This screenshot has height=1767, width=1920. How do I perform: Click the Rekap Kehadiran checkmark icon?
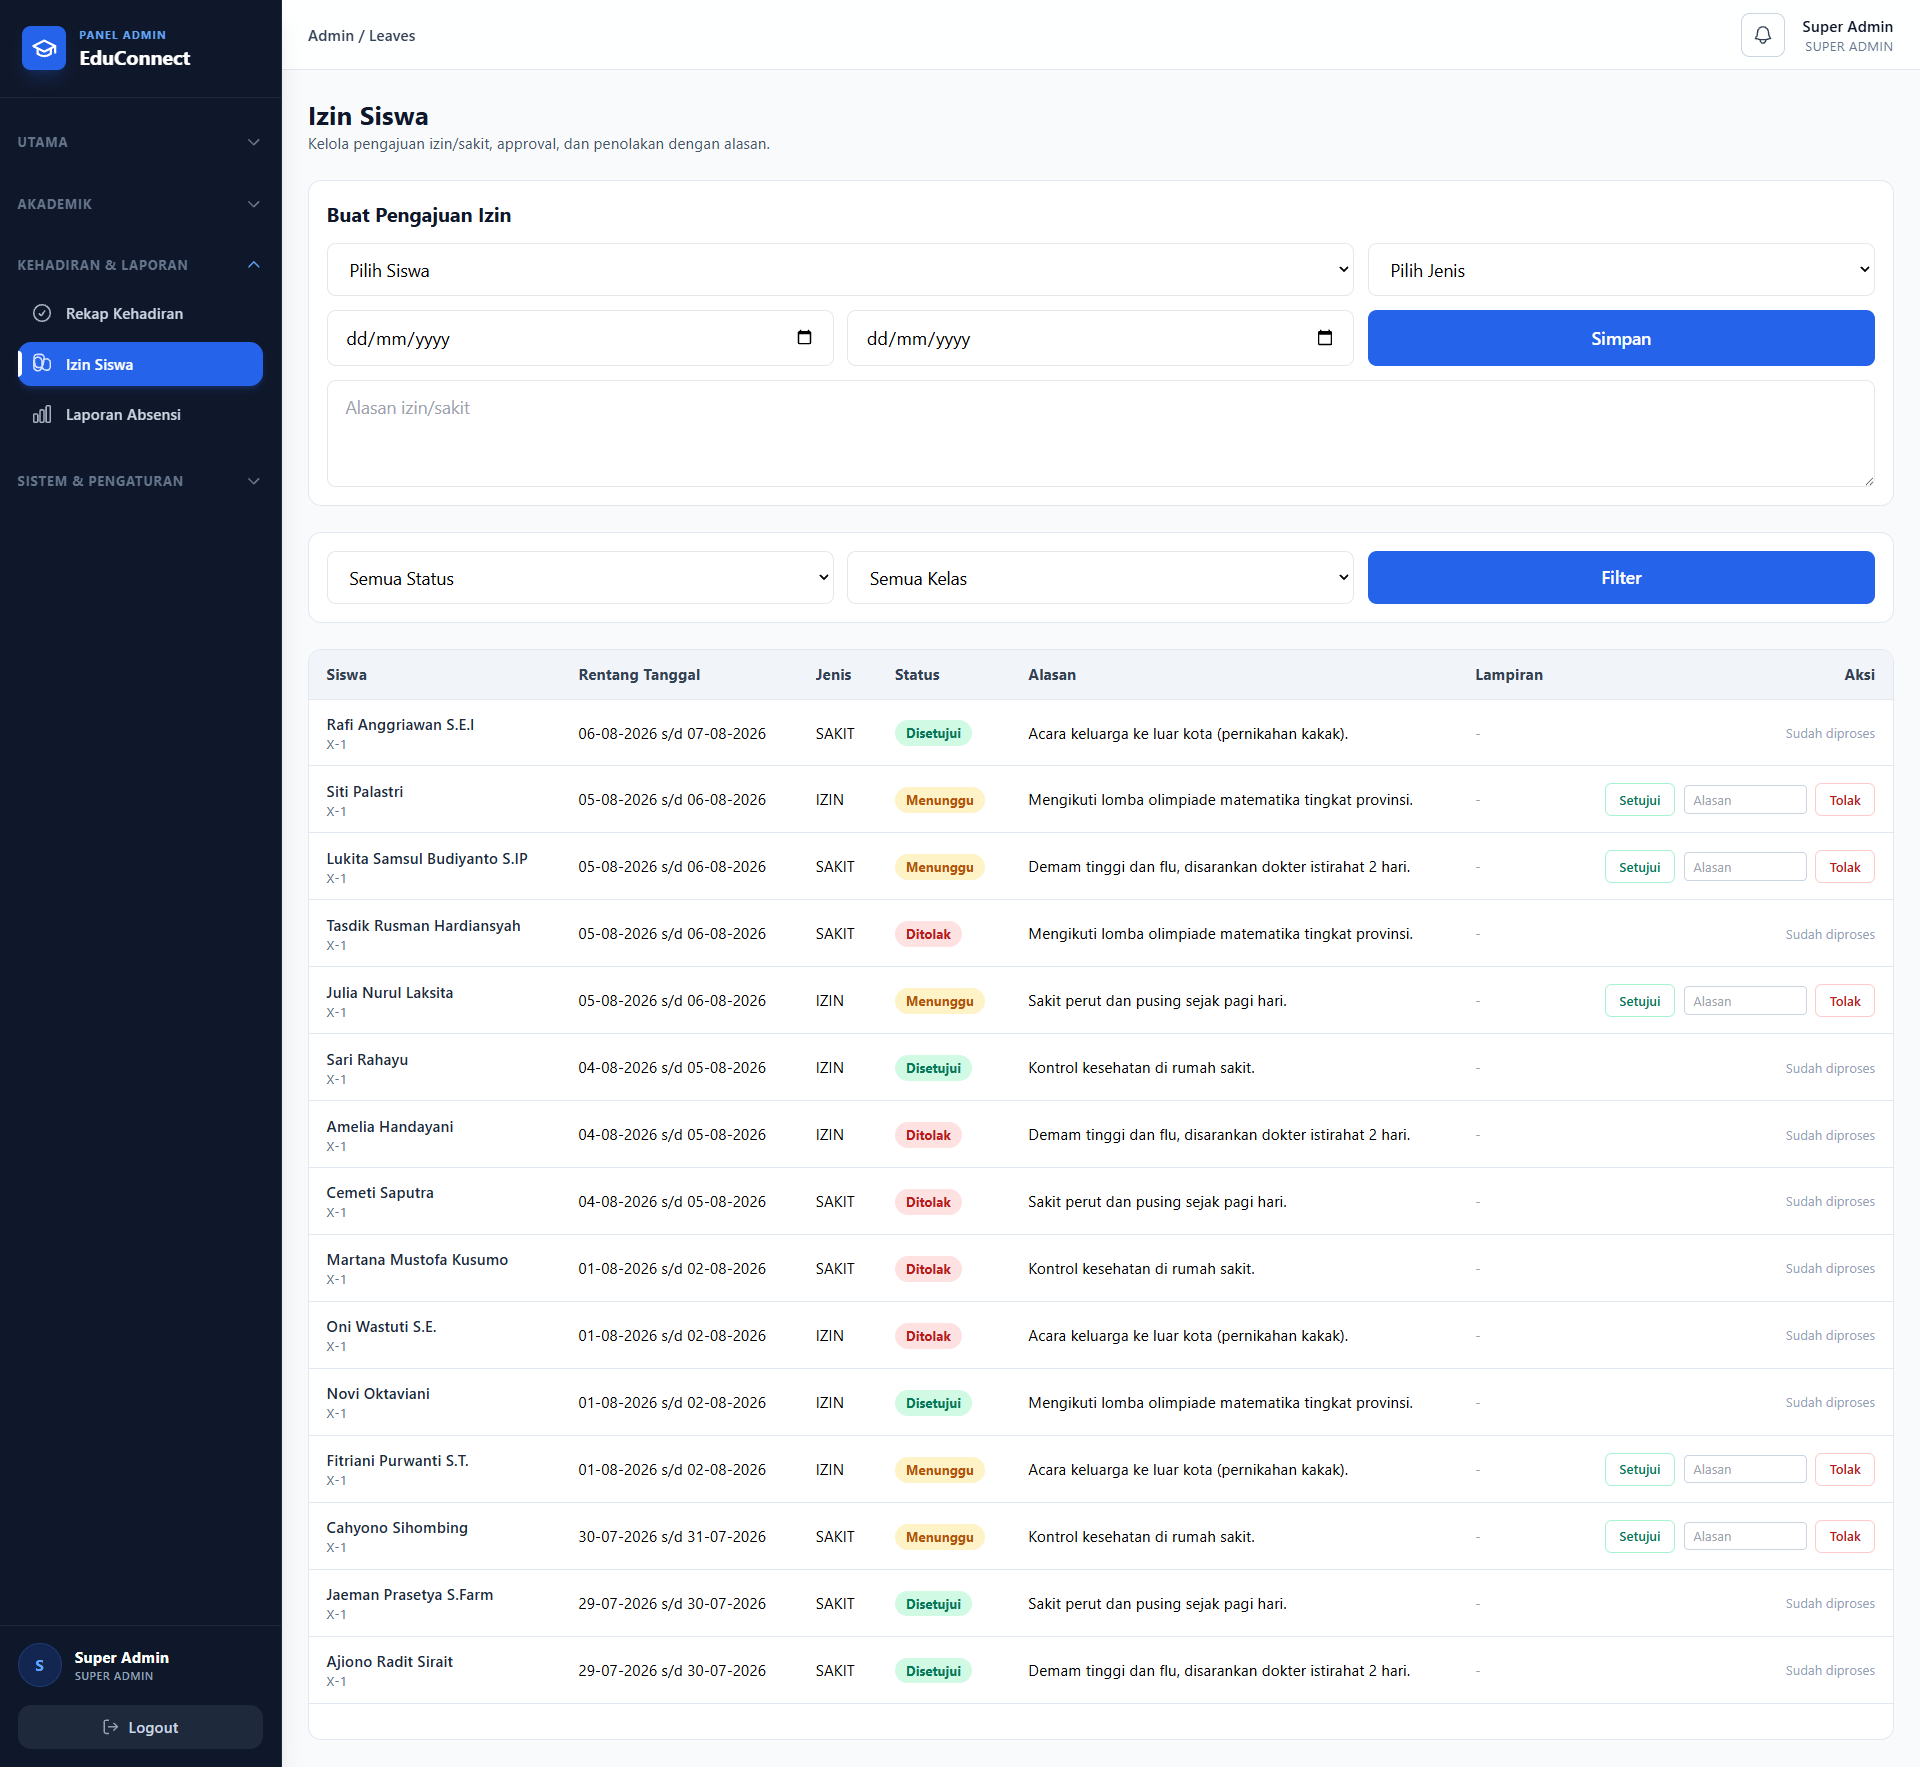tap(42, 313)
